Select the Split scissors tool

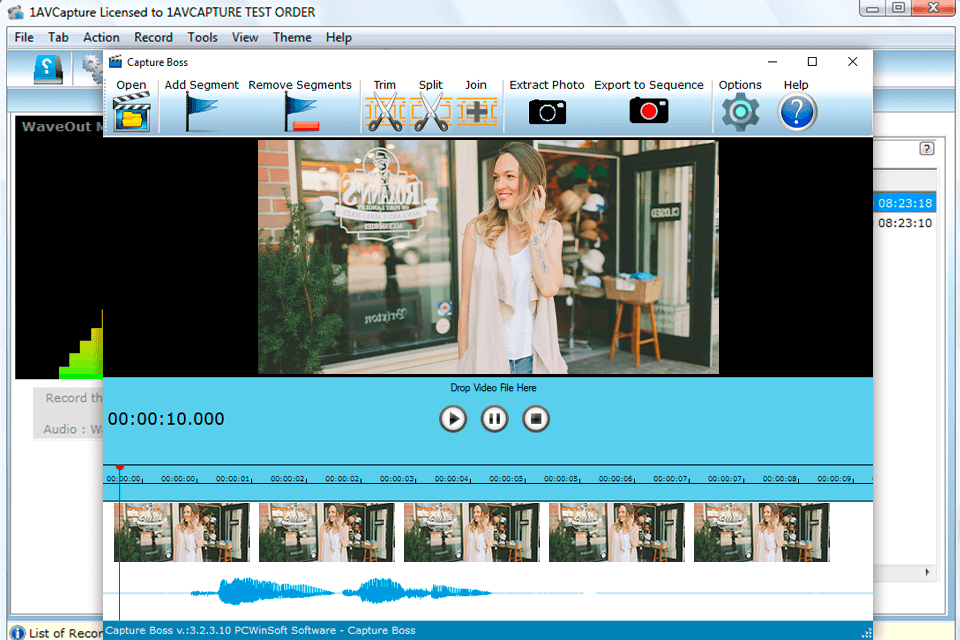tap(431, 112)
